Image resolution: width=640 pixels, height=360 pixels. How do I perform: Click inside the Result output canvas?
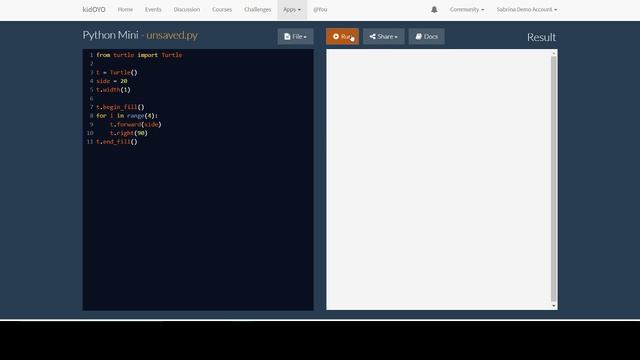pyautogui.click(x=438, y=180)
